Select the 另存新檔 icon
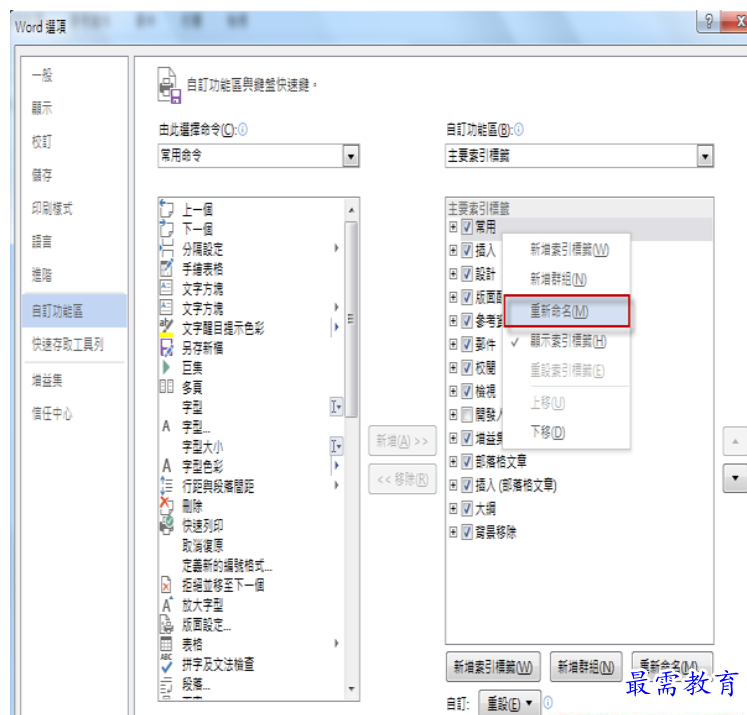 pyautogui.click(x=166, y=347)
